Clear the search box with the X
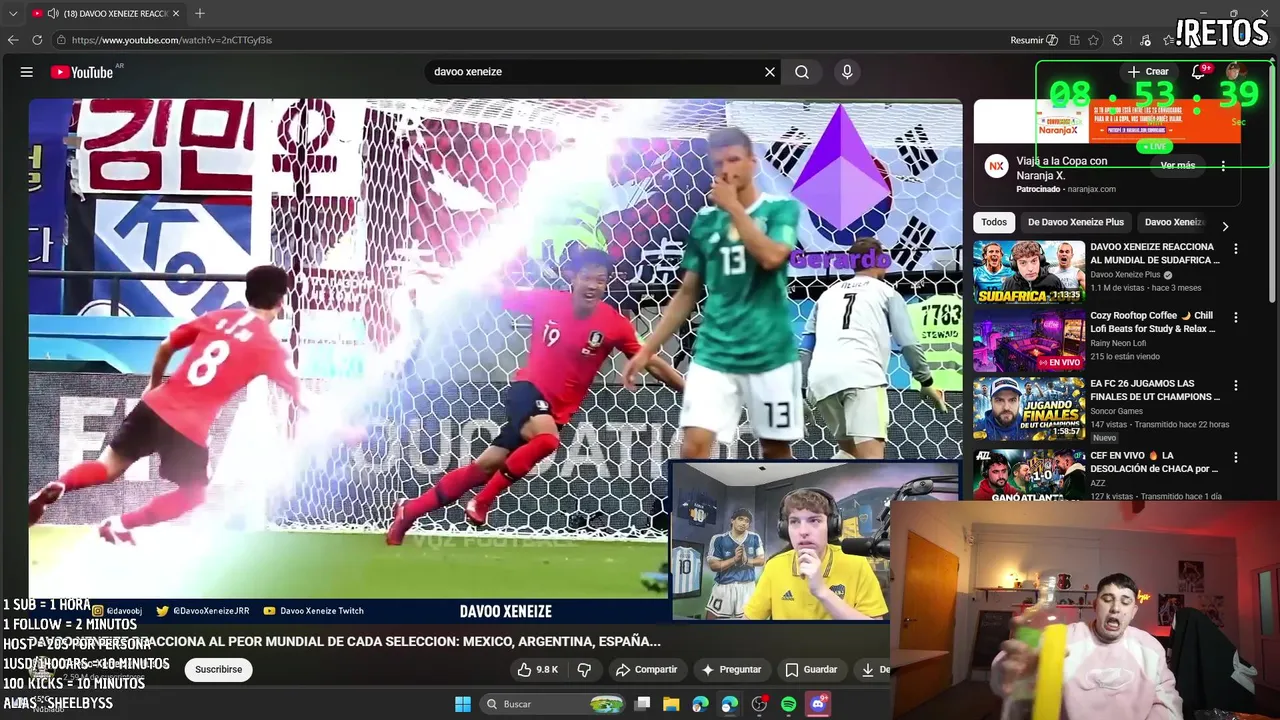 coord(770,72)
